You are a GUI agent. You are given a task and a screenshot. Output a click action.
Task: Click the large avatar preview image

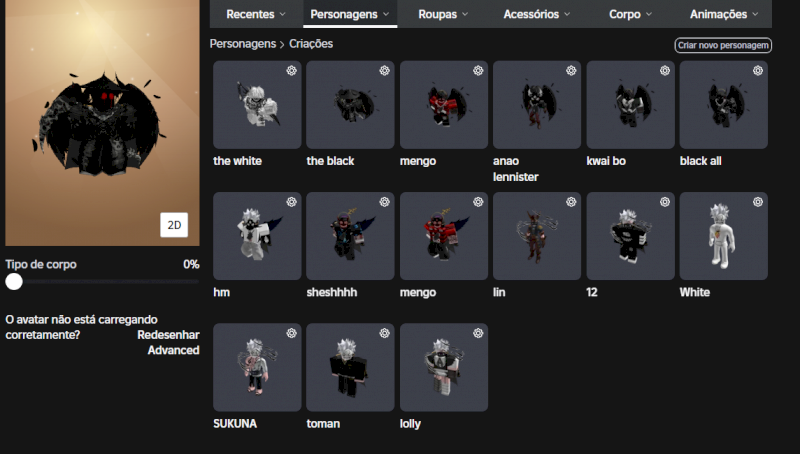102,122
